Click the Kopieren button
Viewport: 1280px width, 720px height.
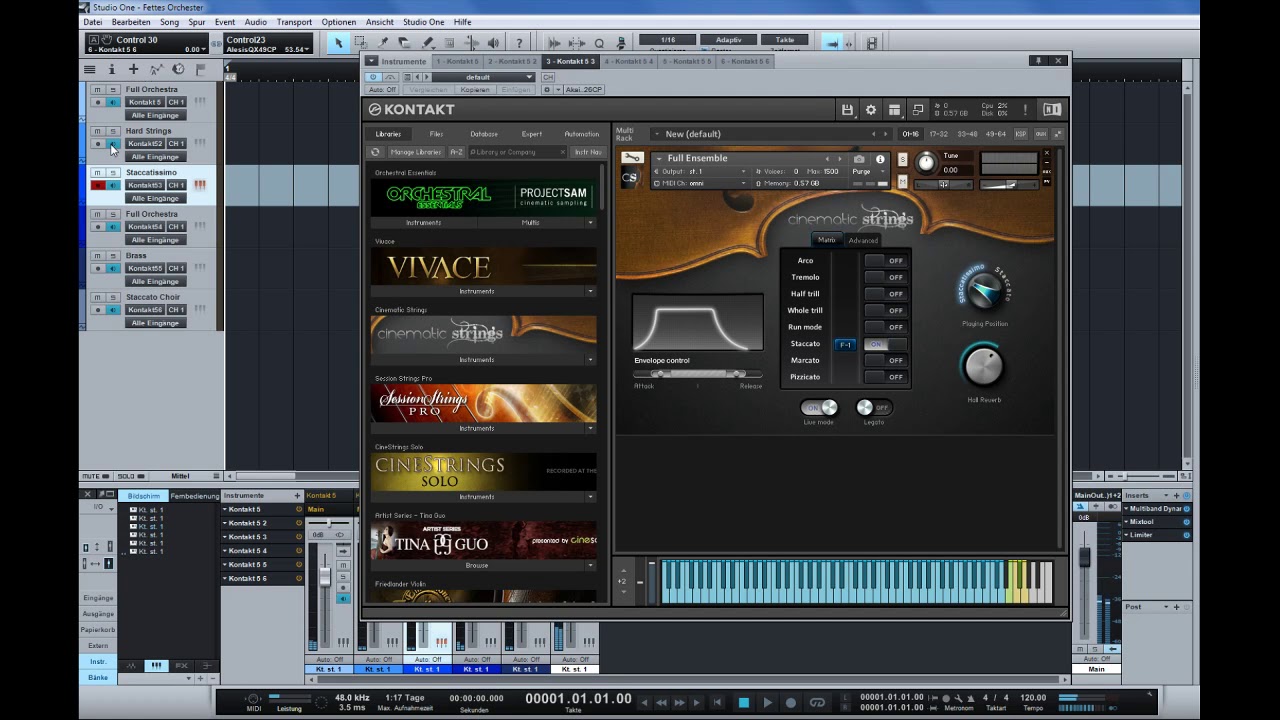click(x=475, y=90)
